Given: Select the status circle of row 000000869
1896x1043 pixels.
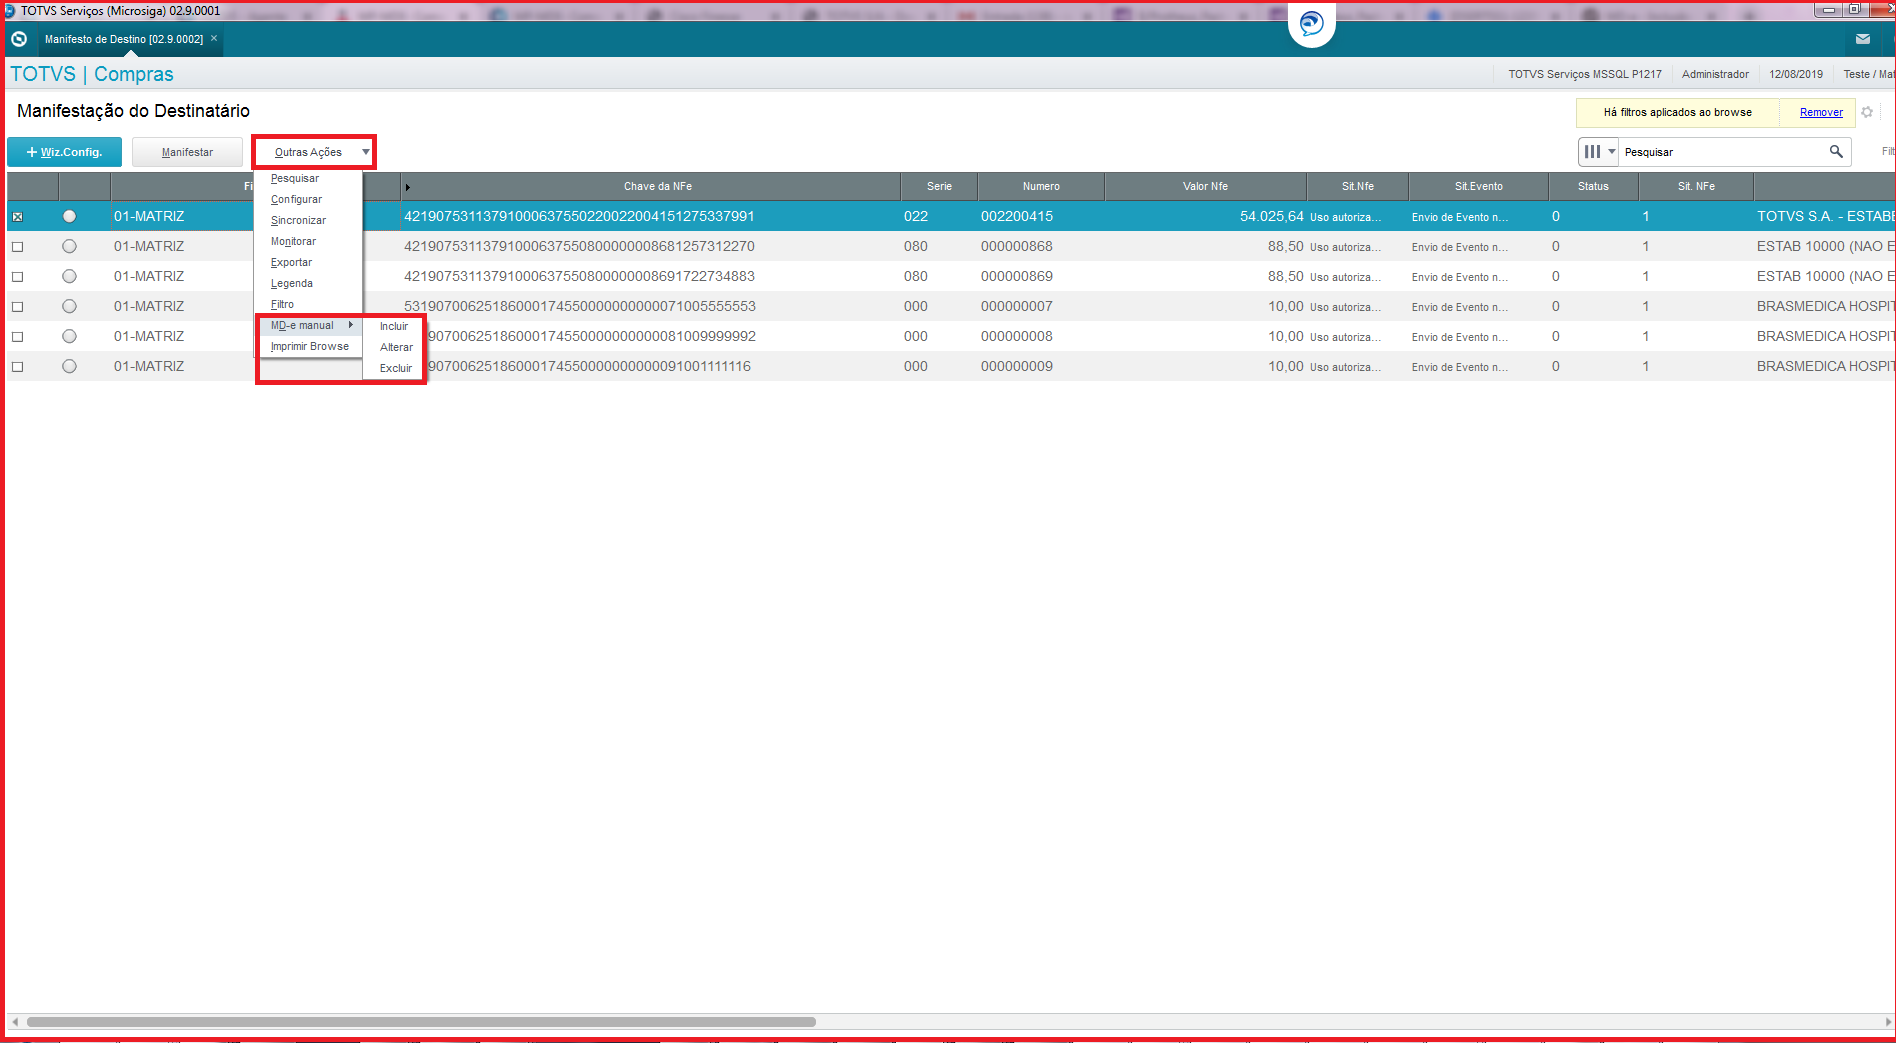Looking at the screenshot, I should pos(69,276).
